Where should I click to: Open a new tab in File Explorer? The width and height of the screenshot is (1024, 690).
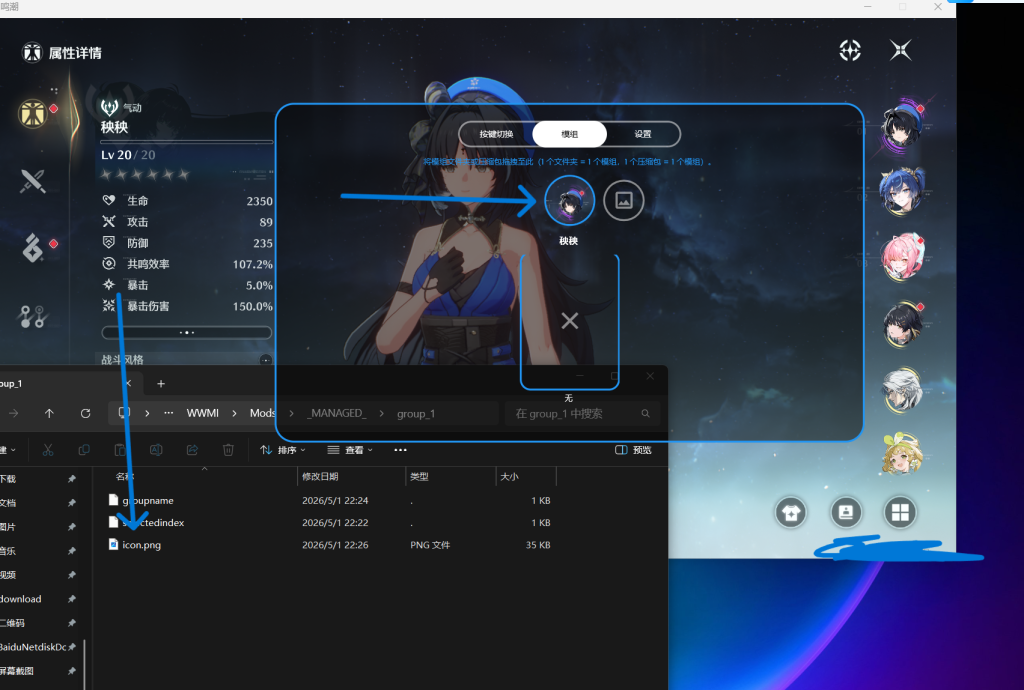point(161,384)
